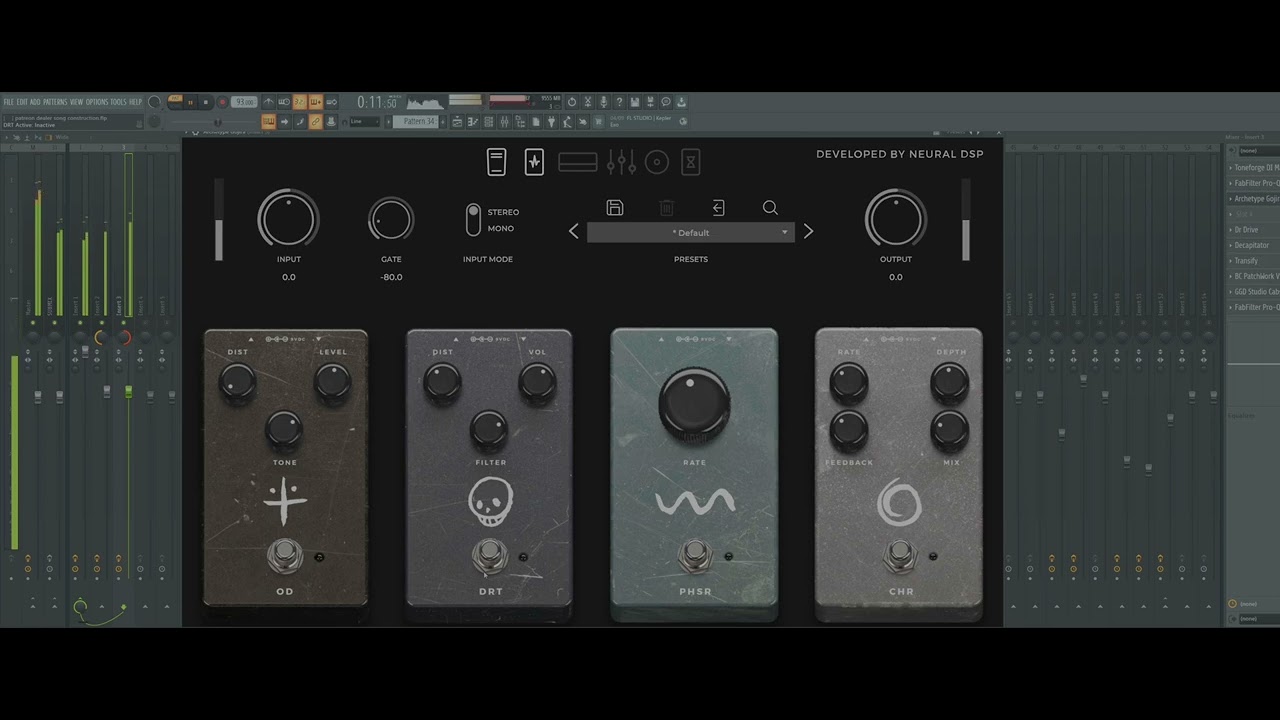The height and width of the screenshot is (720, 1280).
Task: Toggle the PHSR pedal footswitch
Action: pyautogui.click(x=694, y=556)
